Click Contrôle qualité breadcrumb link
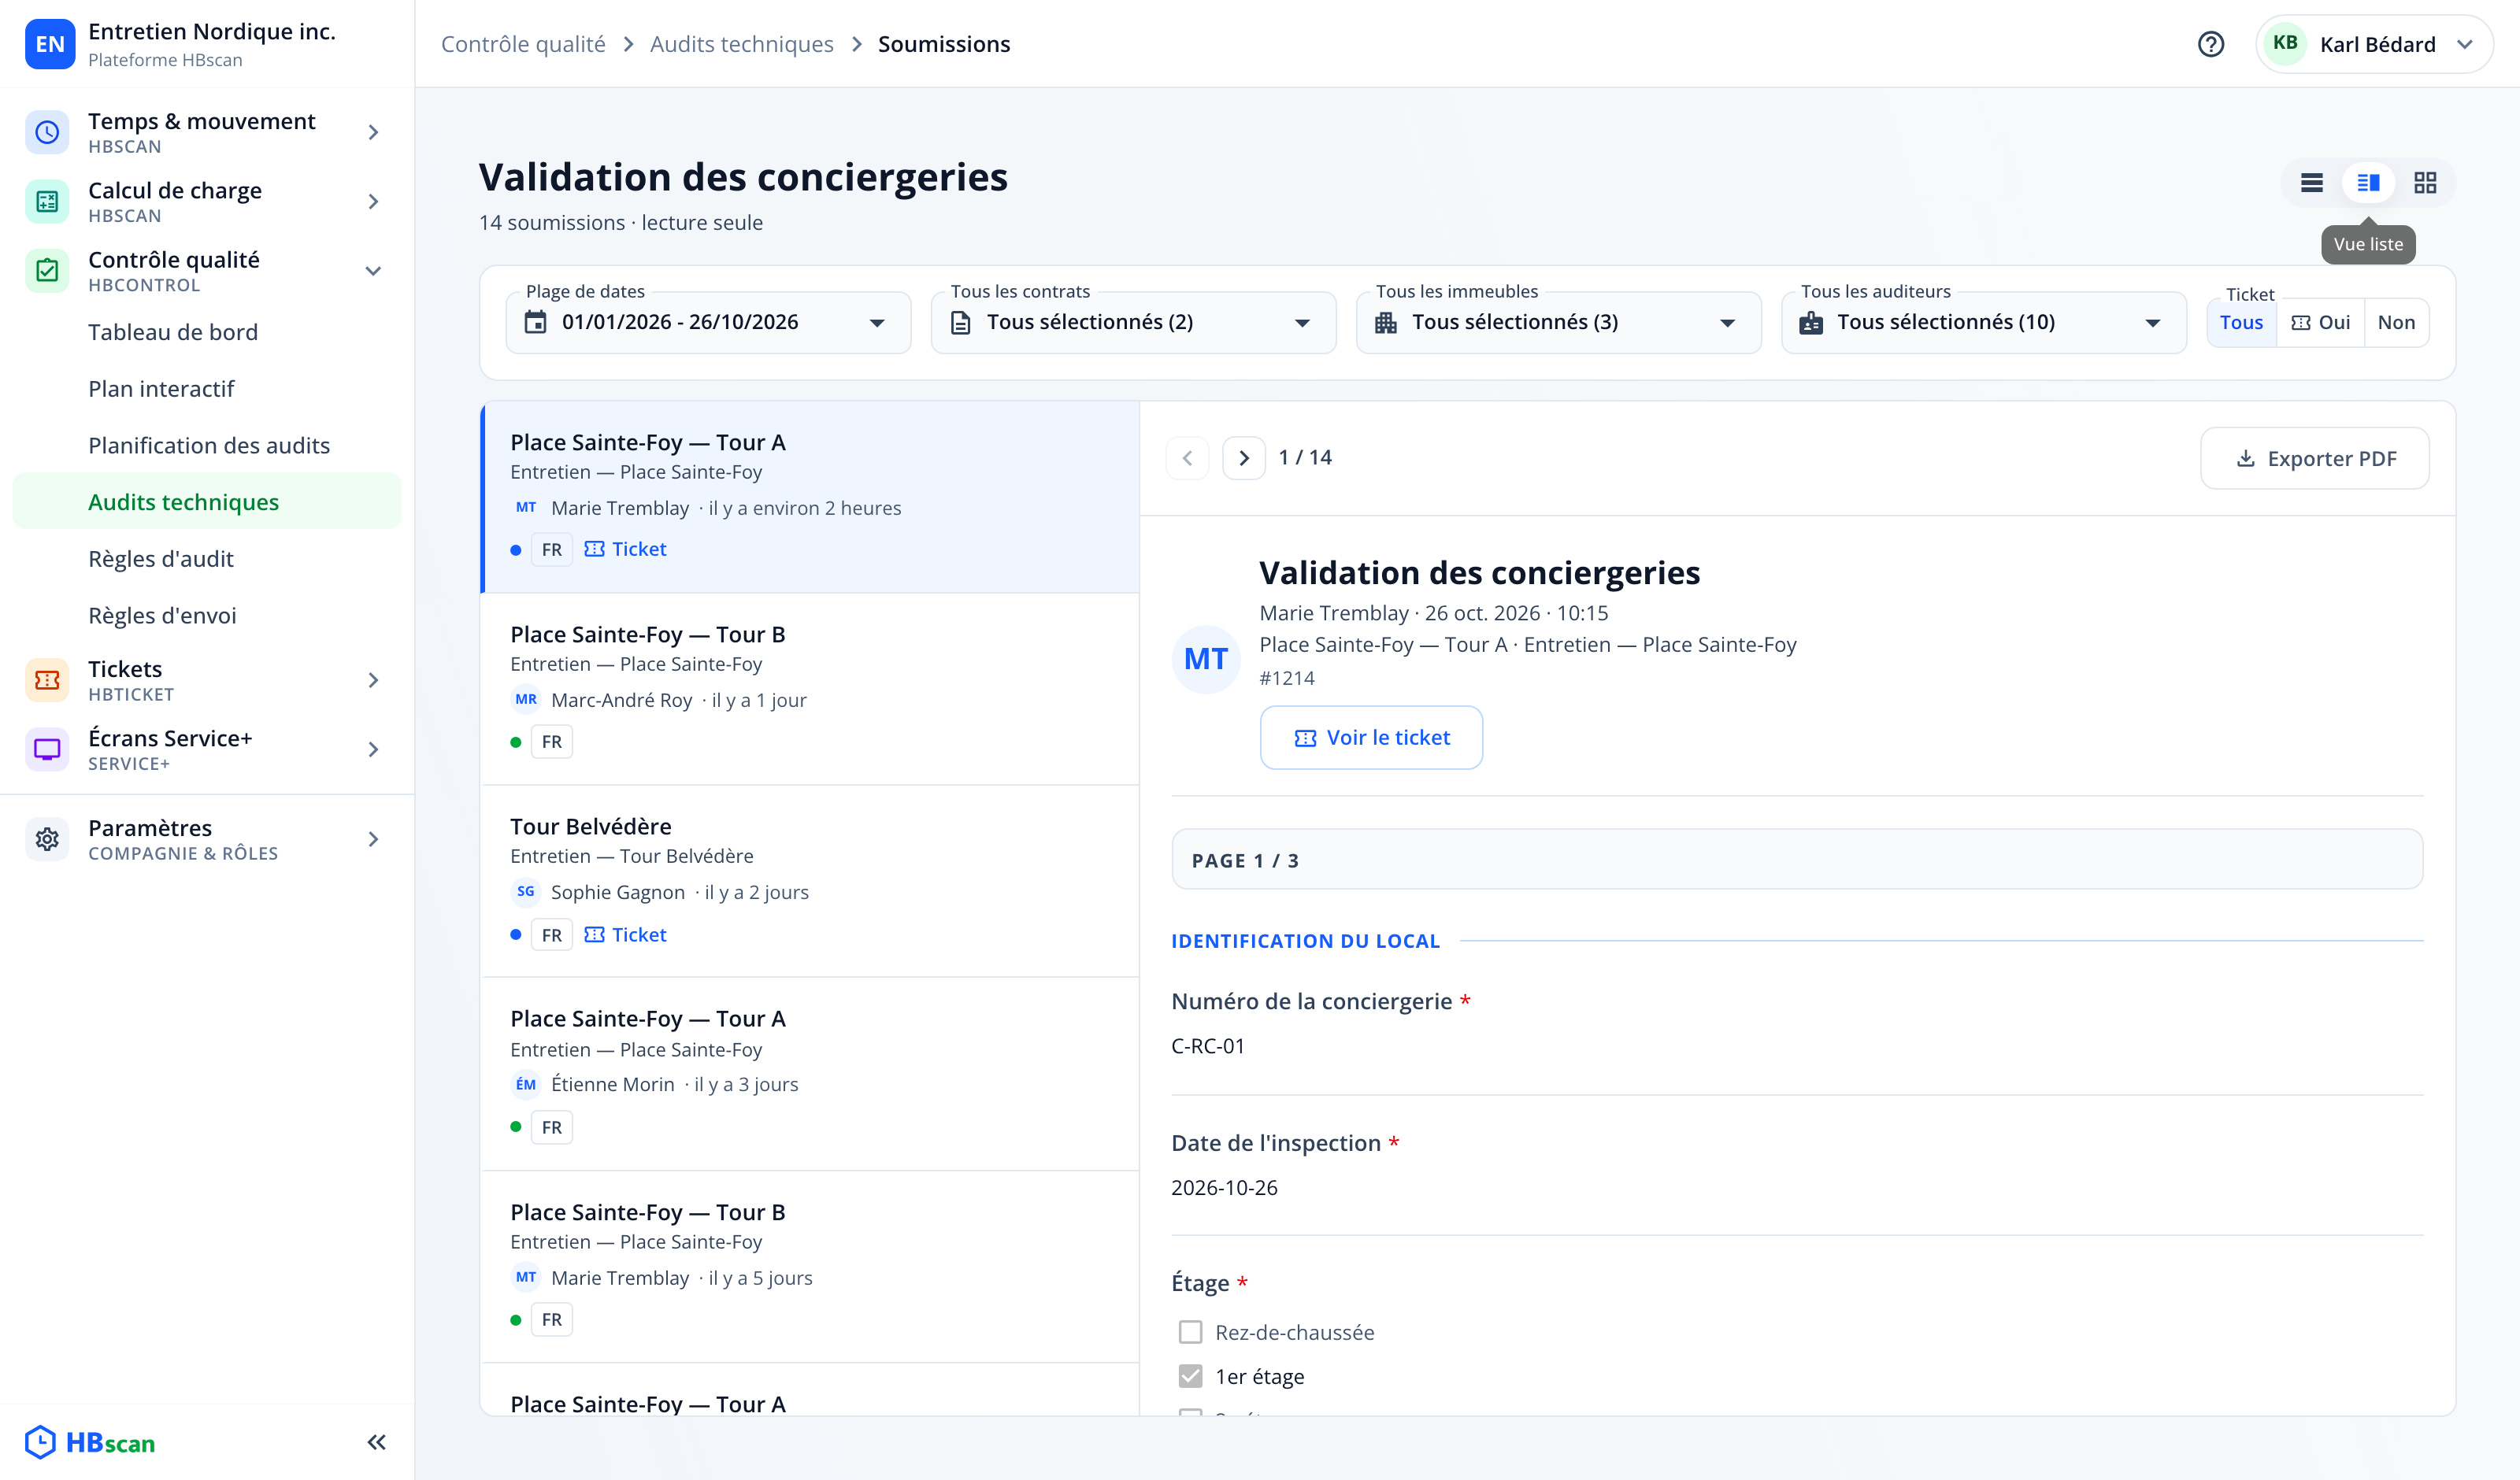The image size is (2520, 1480). [x=523, y=44]
